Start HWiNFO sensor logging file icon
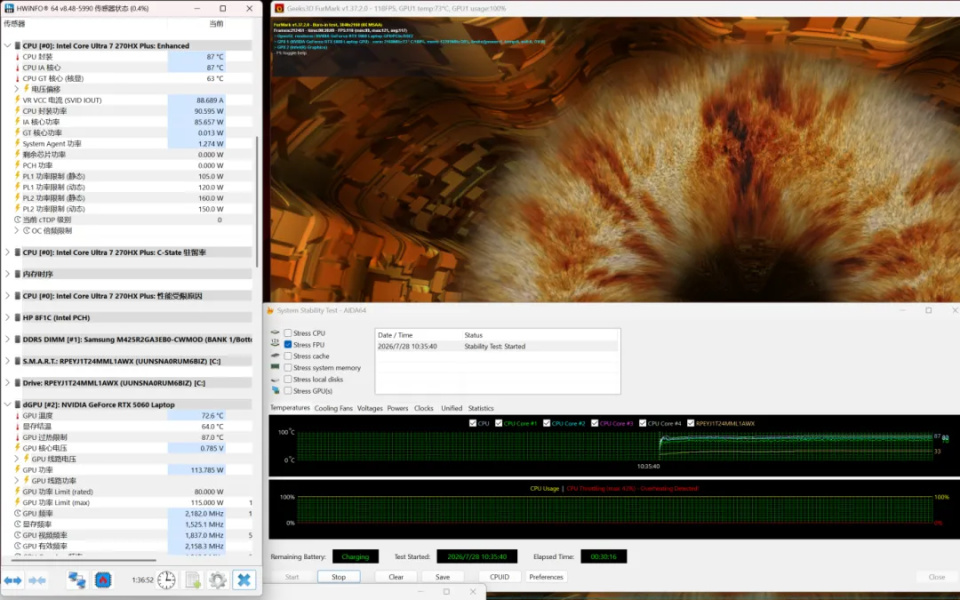The height and width of the screenshot is (600, 960). (x=193, y=580)
